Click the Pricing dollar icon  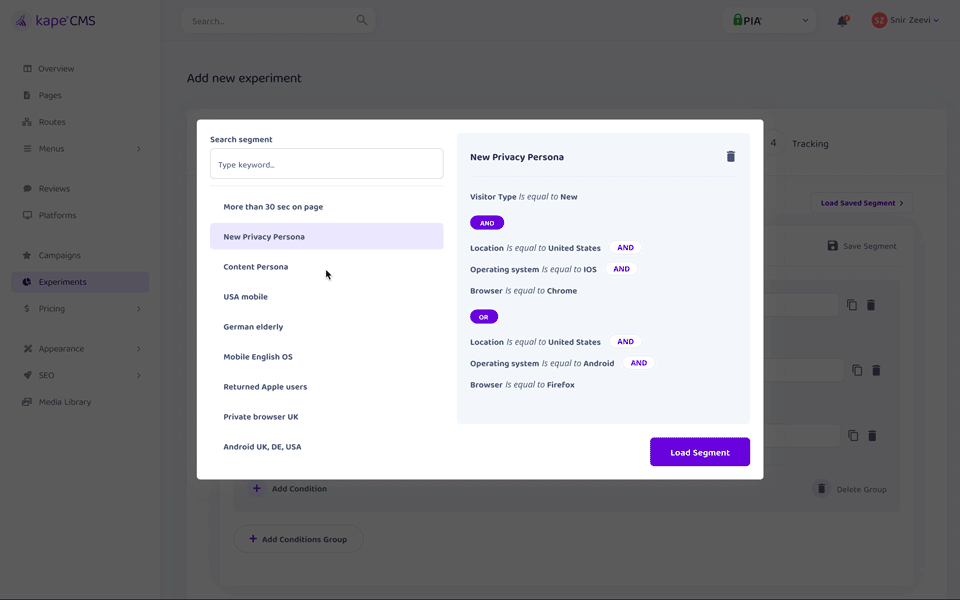click(x=26, y=309)
